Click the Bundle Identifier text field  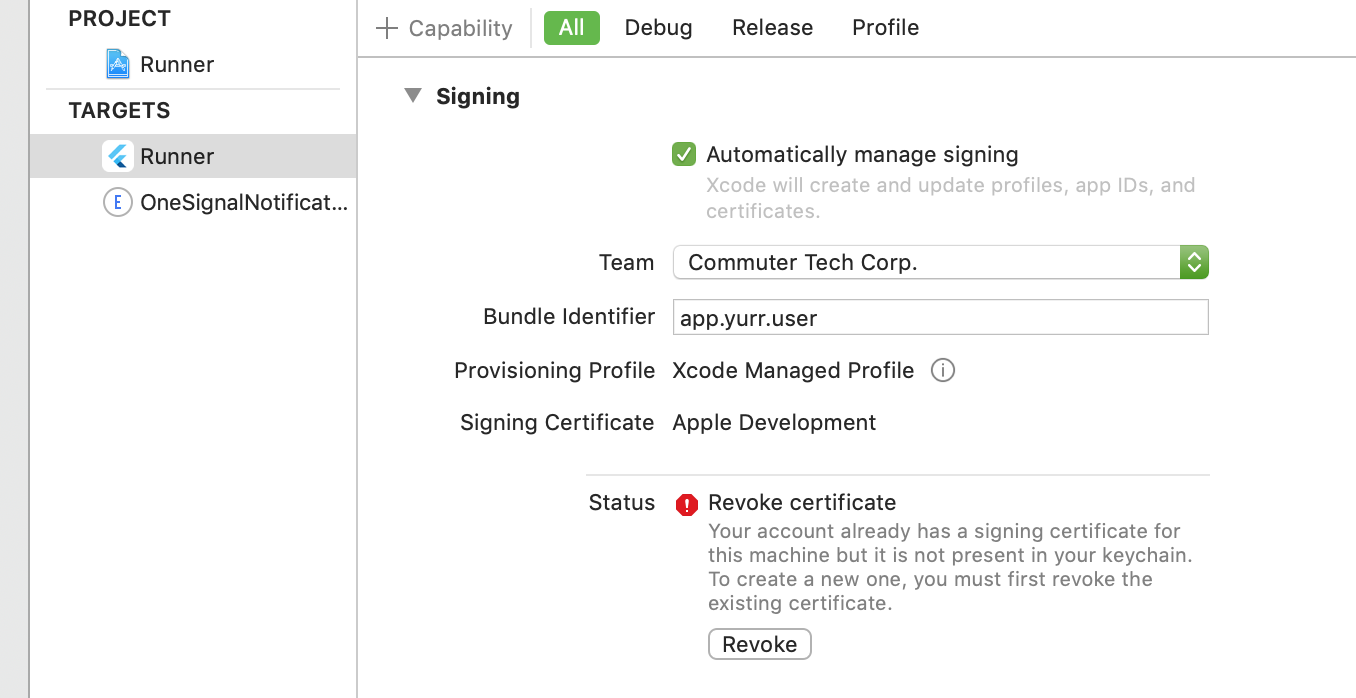(940, 318)
